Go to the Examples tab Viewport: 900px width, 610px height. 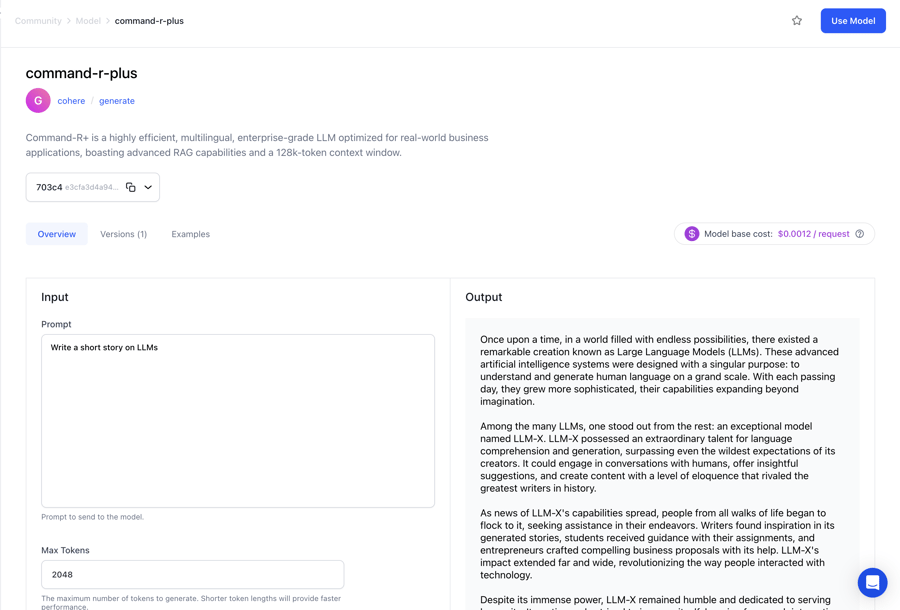190,234
